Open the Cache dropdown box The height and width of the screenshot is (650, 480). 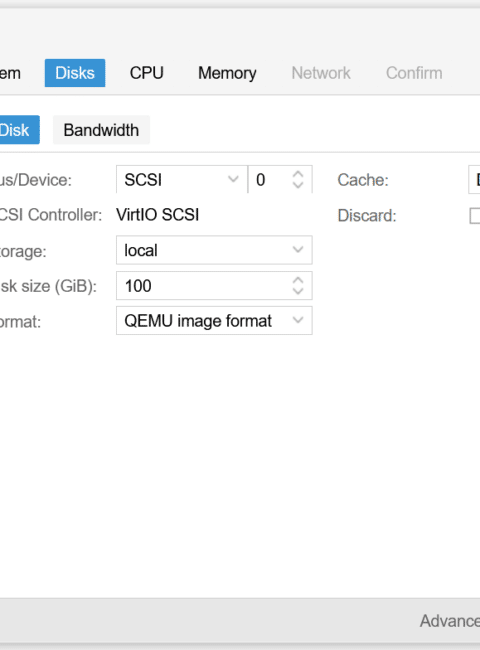tap(474, 180)
